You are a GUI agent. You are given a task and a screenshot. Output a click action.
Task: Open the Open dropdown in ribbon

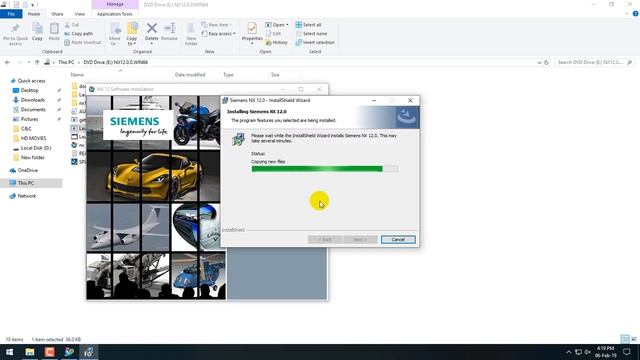pyautogui.click(x=277, y=25)
